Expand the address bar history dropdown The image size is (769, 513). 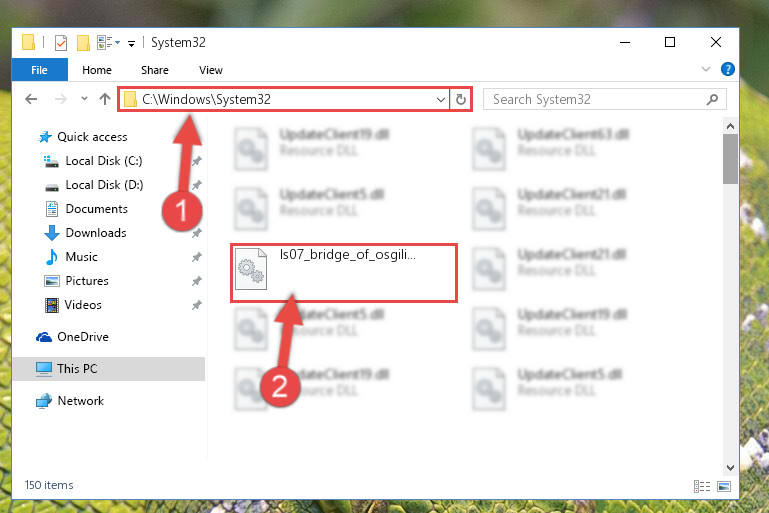[440, 100]
